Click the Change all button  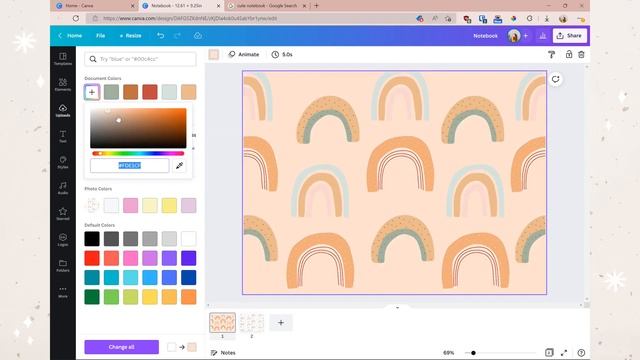click(122, 347)
